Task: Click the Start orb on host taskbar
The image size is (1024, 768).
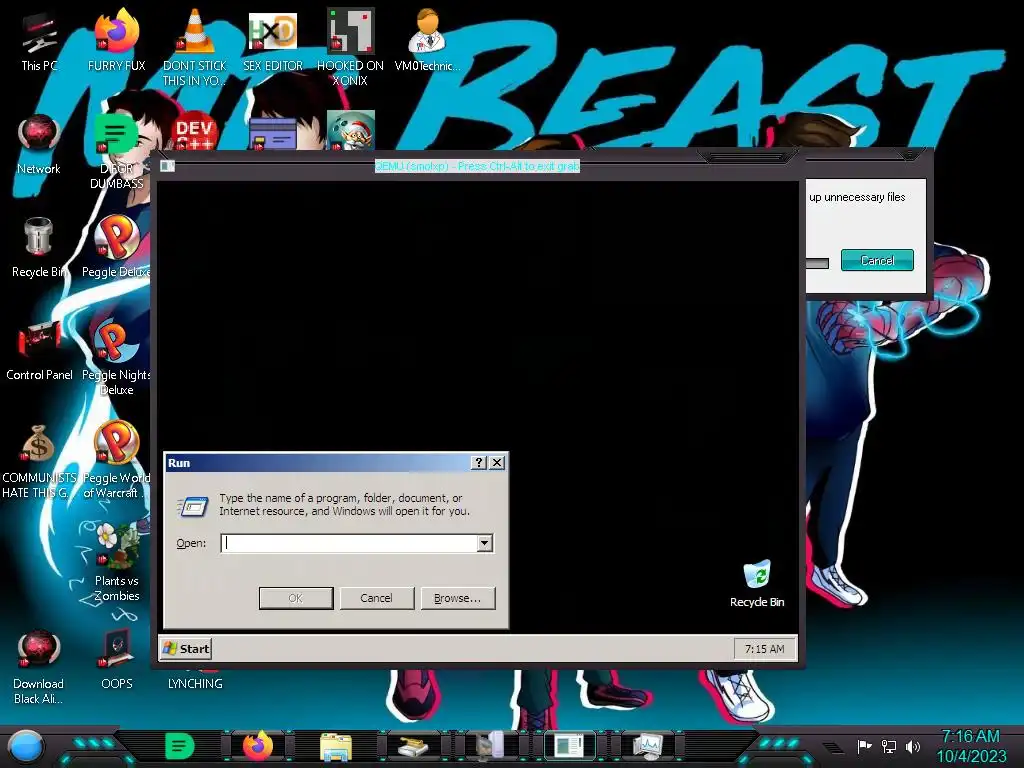Action: (x=27, y=746)
